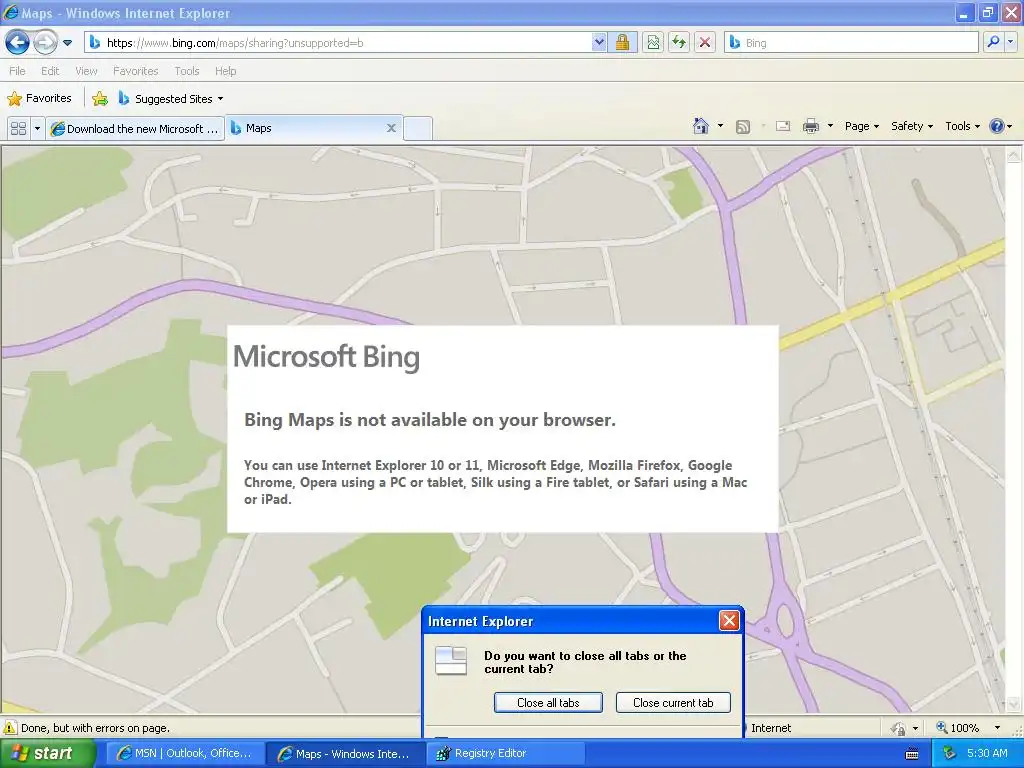This screenshot has height=768, width=1024.
Task: Click Close current tab button
Action: (x=673, y=703)
